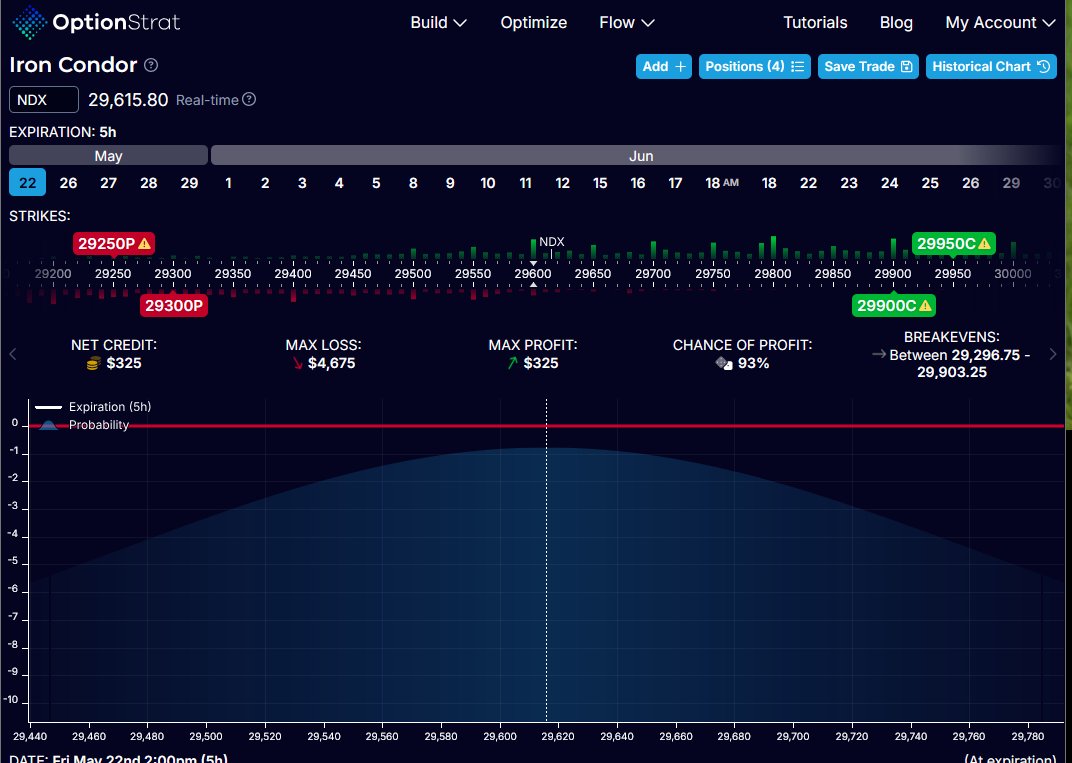Select June 15 expiration date
Viewport: 1072px width, 763px height.
pyautogui.click(x=600, y=183)
